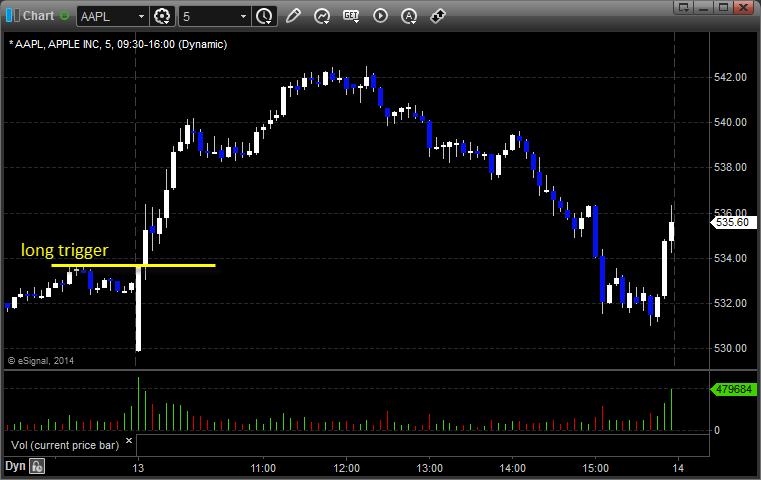Click the blue Chart window icon
Image resolution: width=761 pixels, height=480 pixels.
click(13, 16)
